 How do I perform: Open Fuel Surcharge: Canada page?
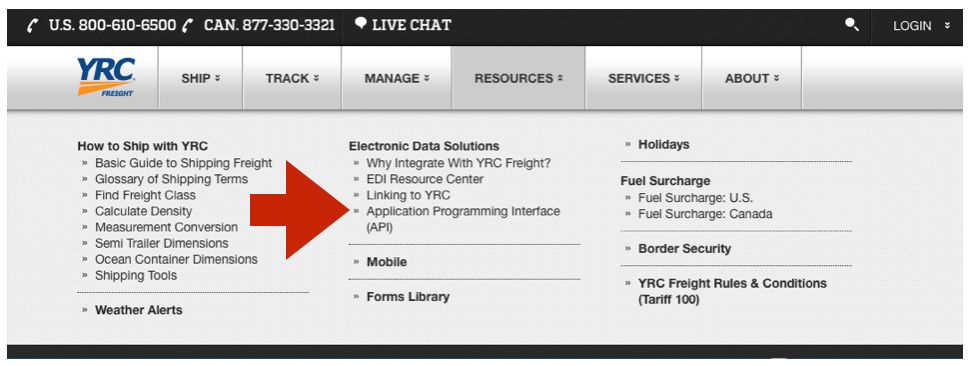pyautogui.click(x=705, y=214)
